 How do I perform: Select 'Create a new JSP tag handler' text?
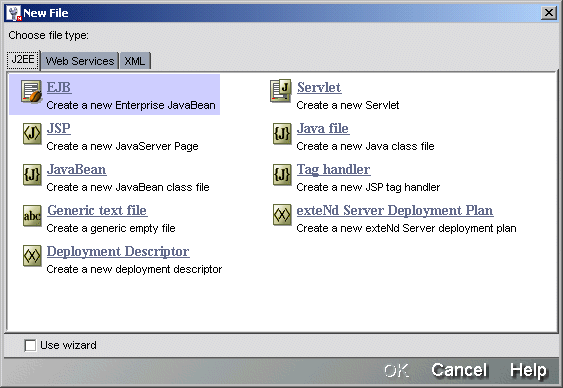368,187
